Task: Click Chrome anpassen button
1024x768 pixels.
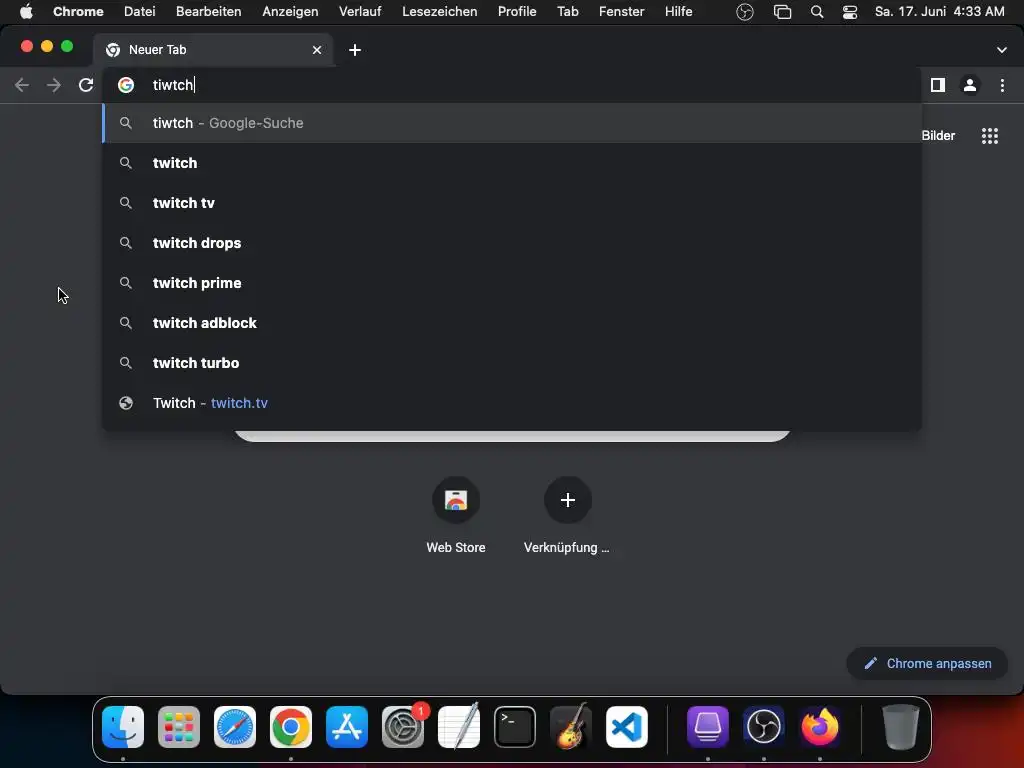Action: pos(927,664)
